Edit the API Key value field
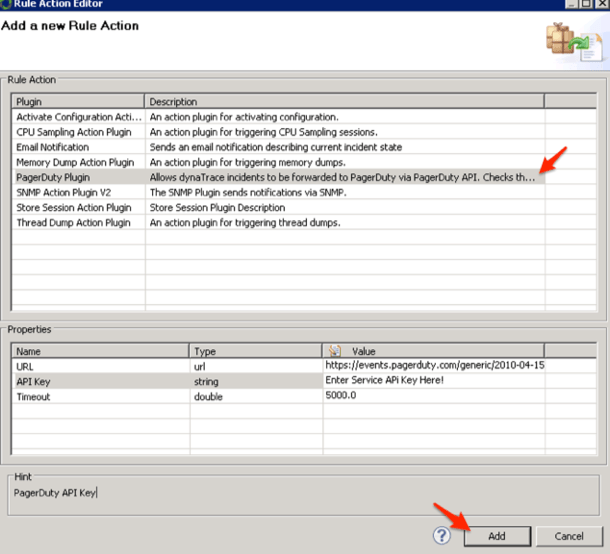 tap(433, 381)
